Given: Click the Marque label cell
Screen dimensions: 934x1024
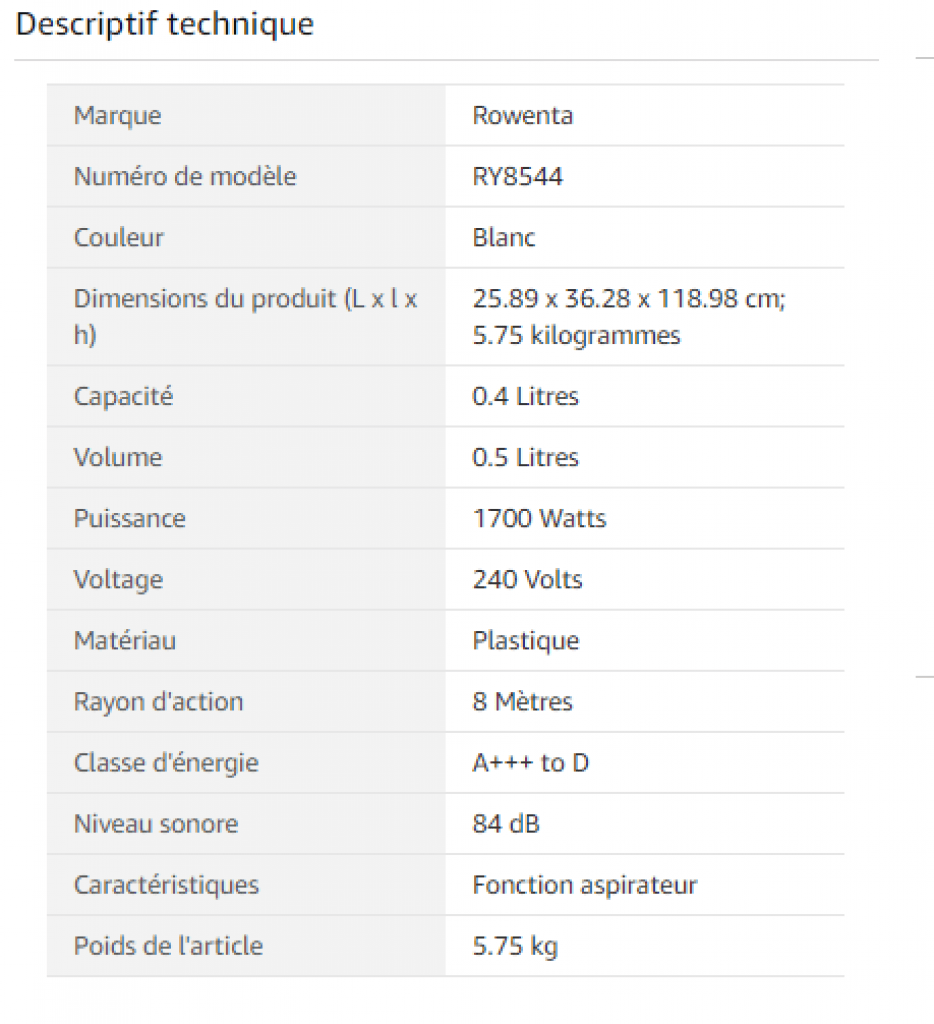Looking at the screenshot, I should point(117,115).
